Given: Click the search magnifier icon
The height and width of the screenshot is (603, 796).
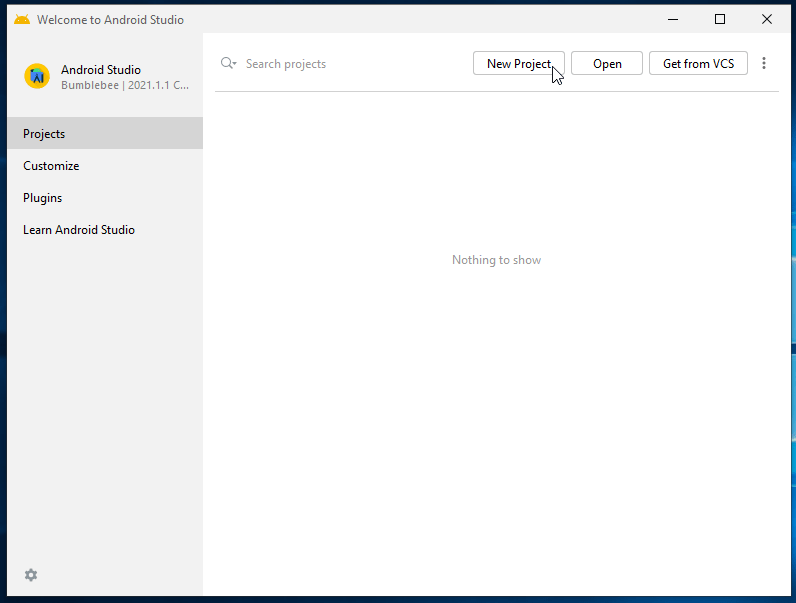Looking at the screenshot, I should coord(228,63).
